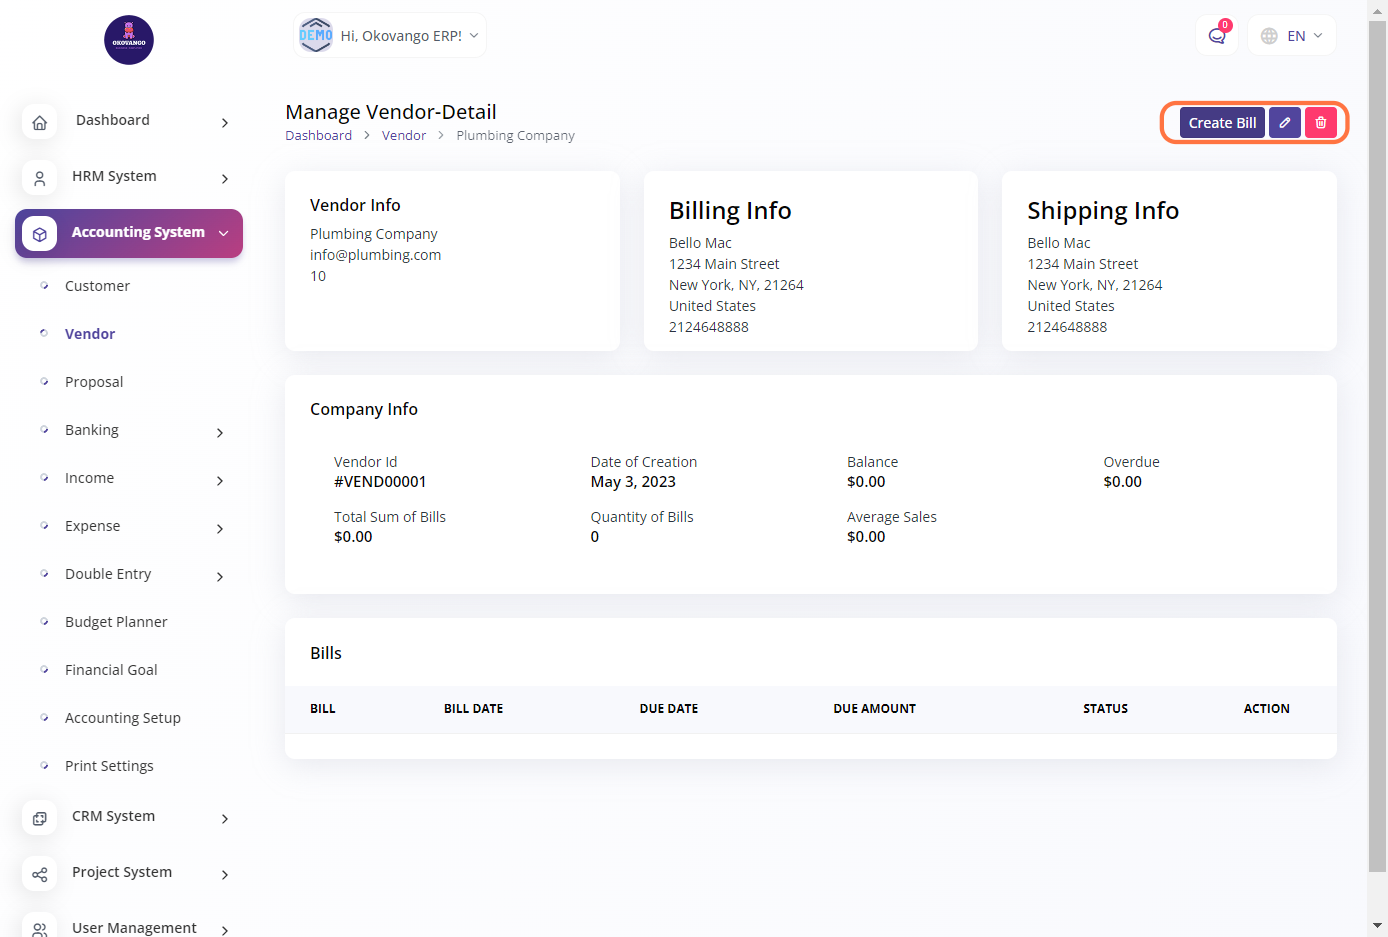Expand the Income submenu

point(220,480)
